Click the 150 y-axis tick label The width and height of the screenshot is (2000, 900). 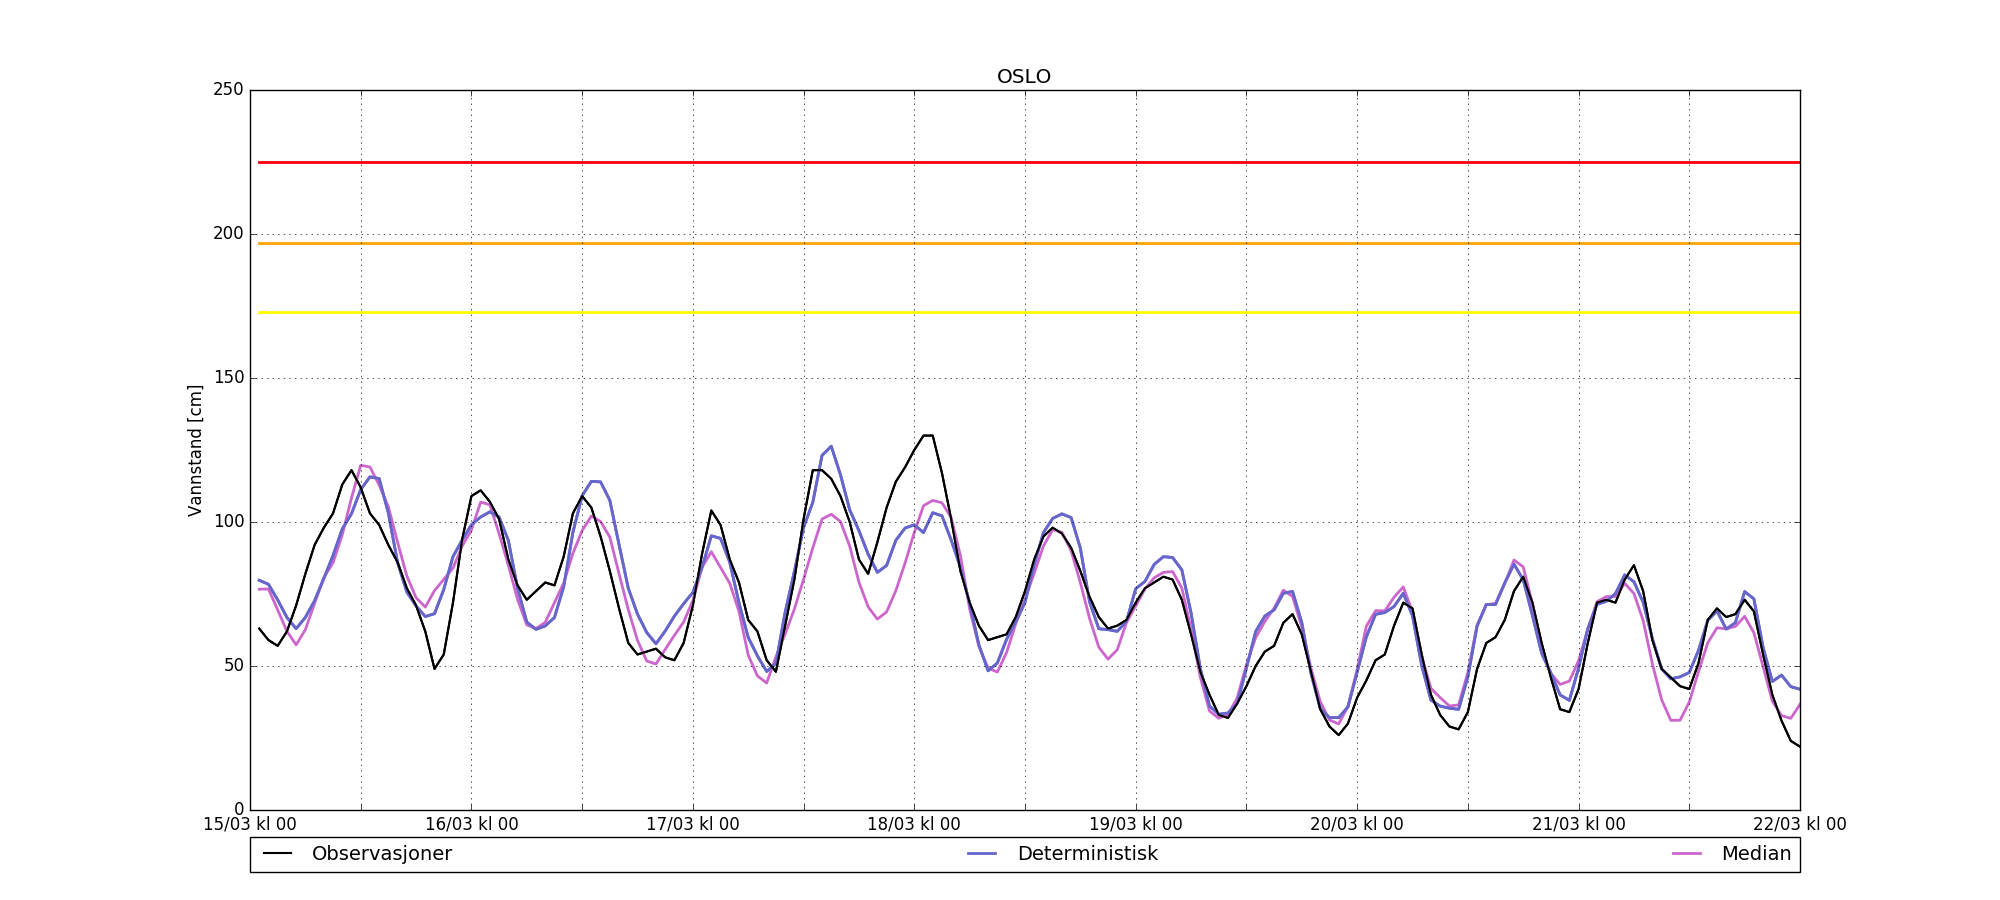click(x=228, y=378)
